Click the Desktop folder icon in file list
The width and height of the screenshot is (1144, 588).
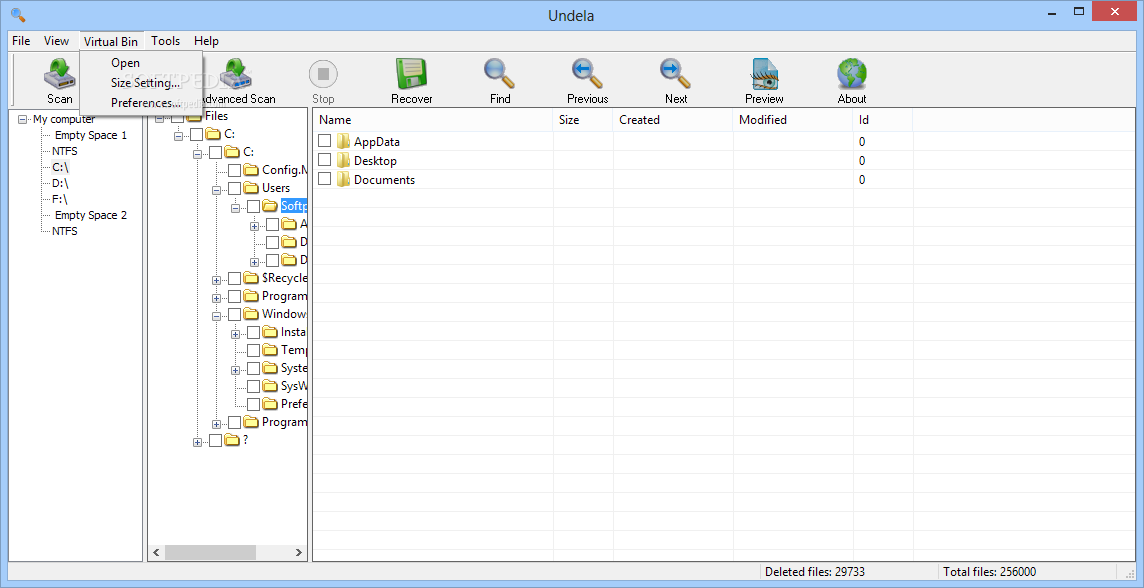point(344,160)
